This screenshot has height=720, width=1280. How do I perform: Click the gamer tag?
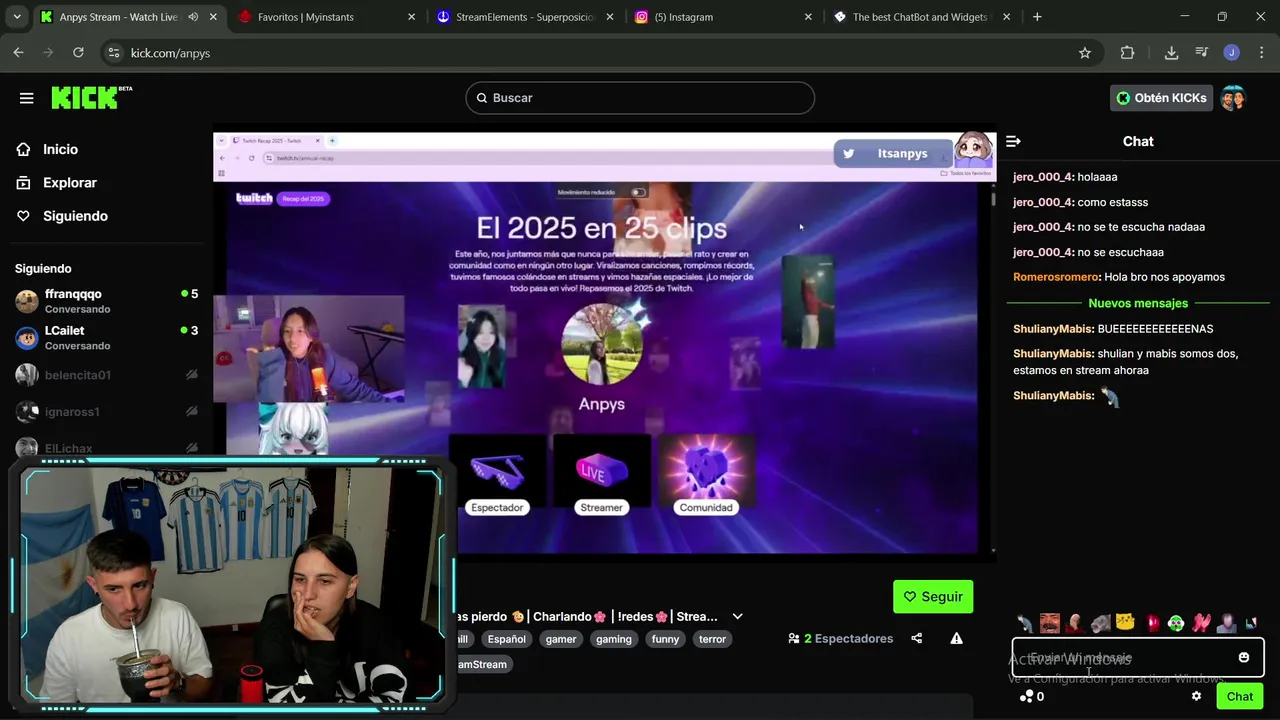561,639
